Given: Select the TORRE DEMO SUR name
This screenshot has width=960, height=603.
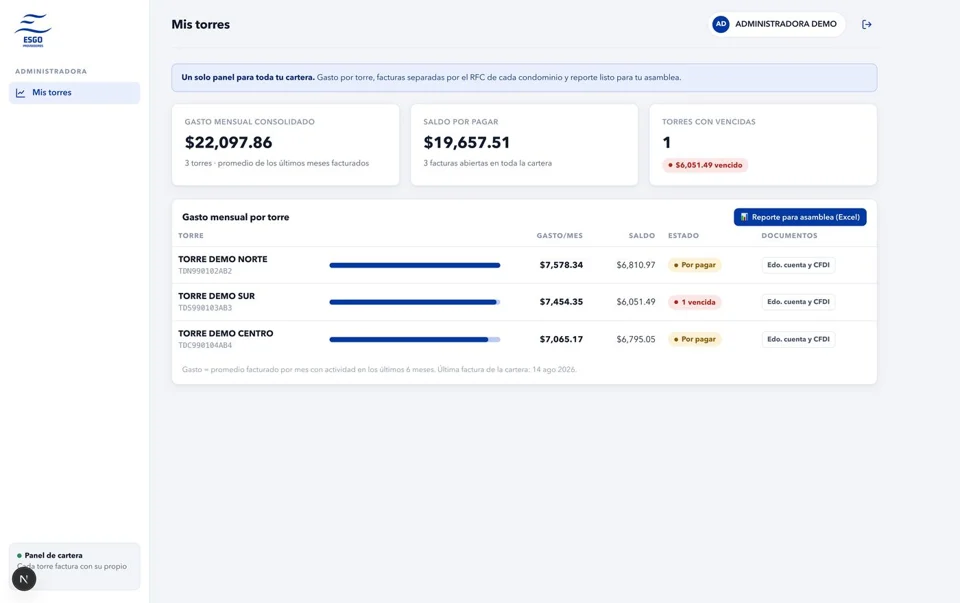Looking at the screenshot, I should point(216,296).
